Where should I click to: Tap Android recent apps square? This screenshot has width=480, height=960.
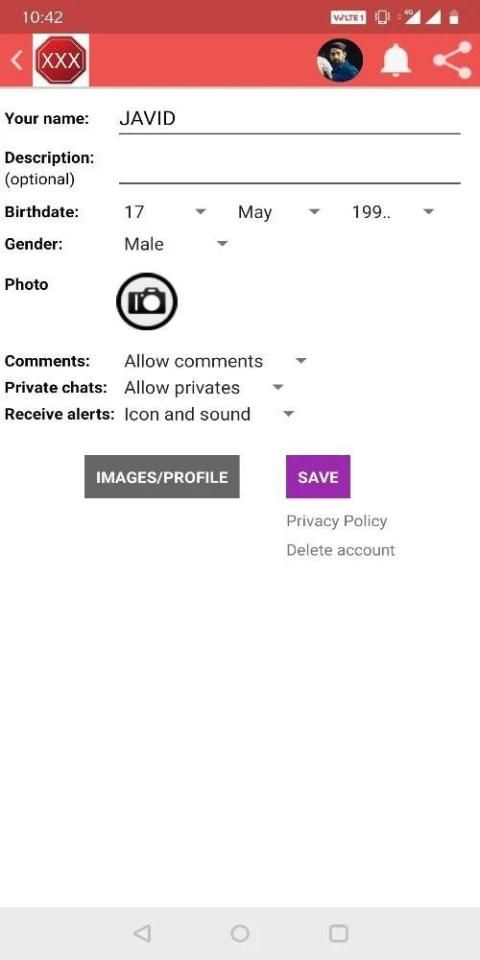tap(339, 933)
